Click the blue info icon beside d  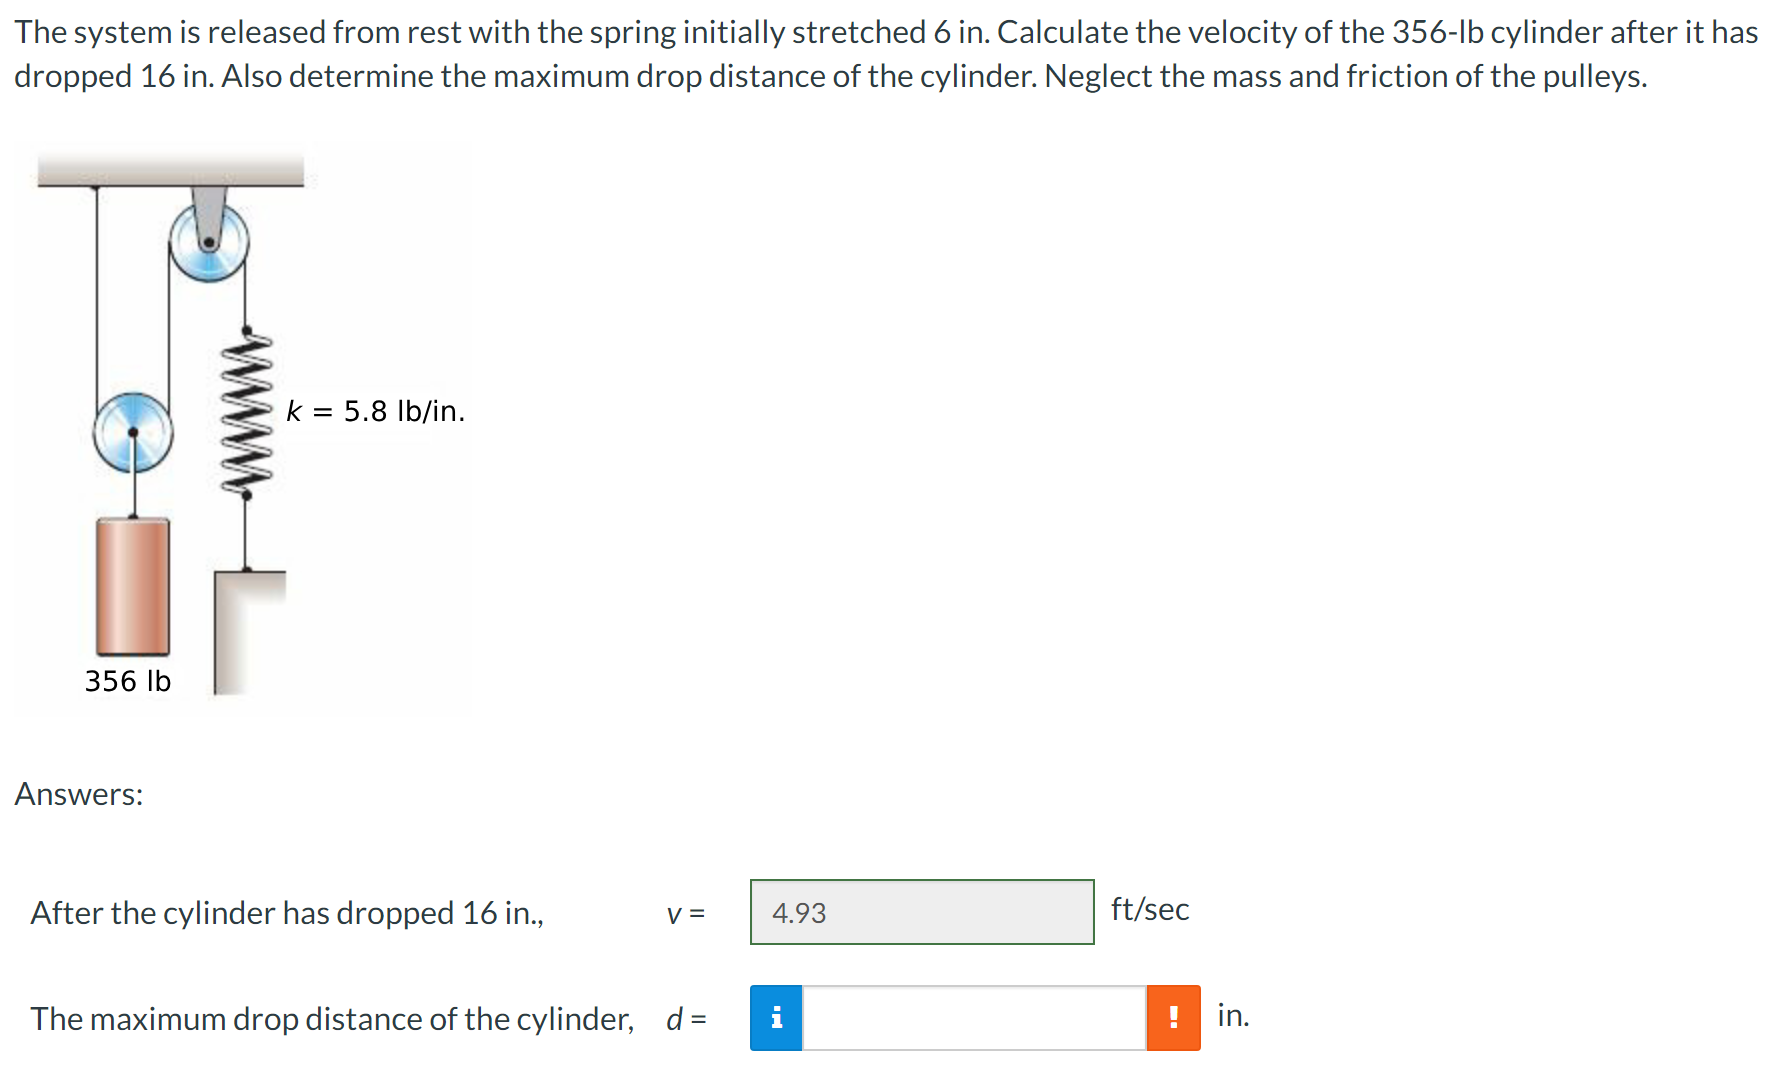pos(776,1018)
